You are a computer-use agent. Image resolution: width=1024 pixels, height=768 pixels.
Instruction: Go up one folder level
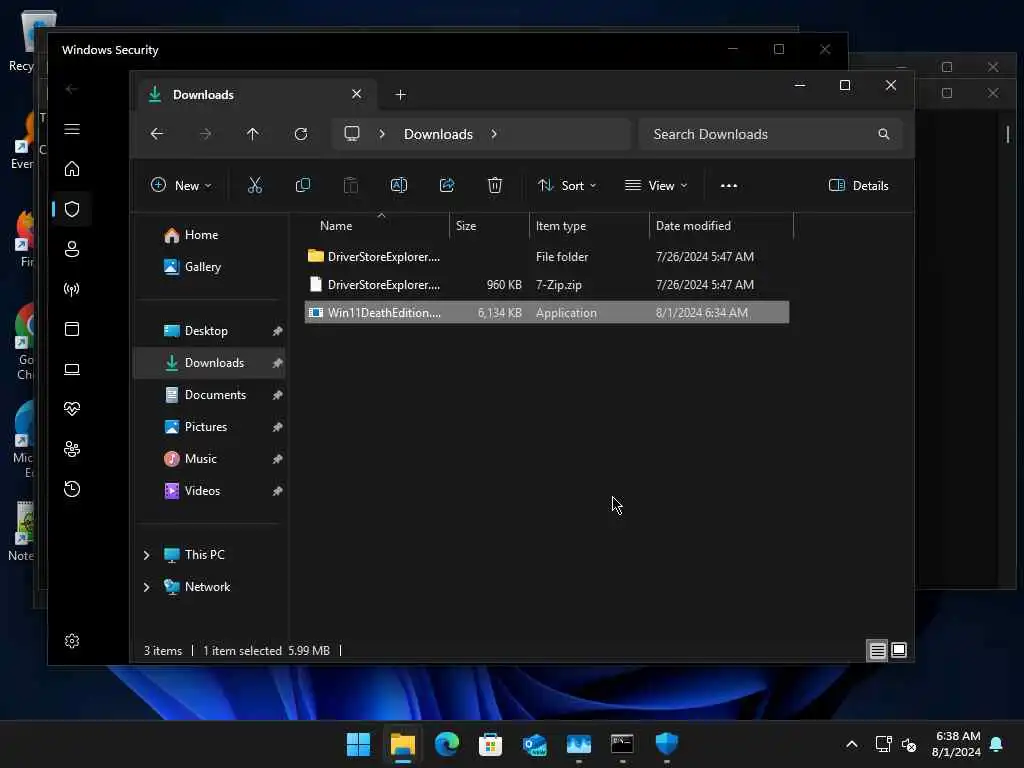click(x=253, y=134)
